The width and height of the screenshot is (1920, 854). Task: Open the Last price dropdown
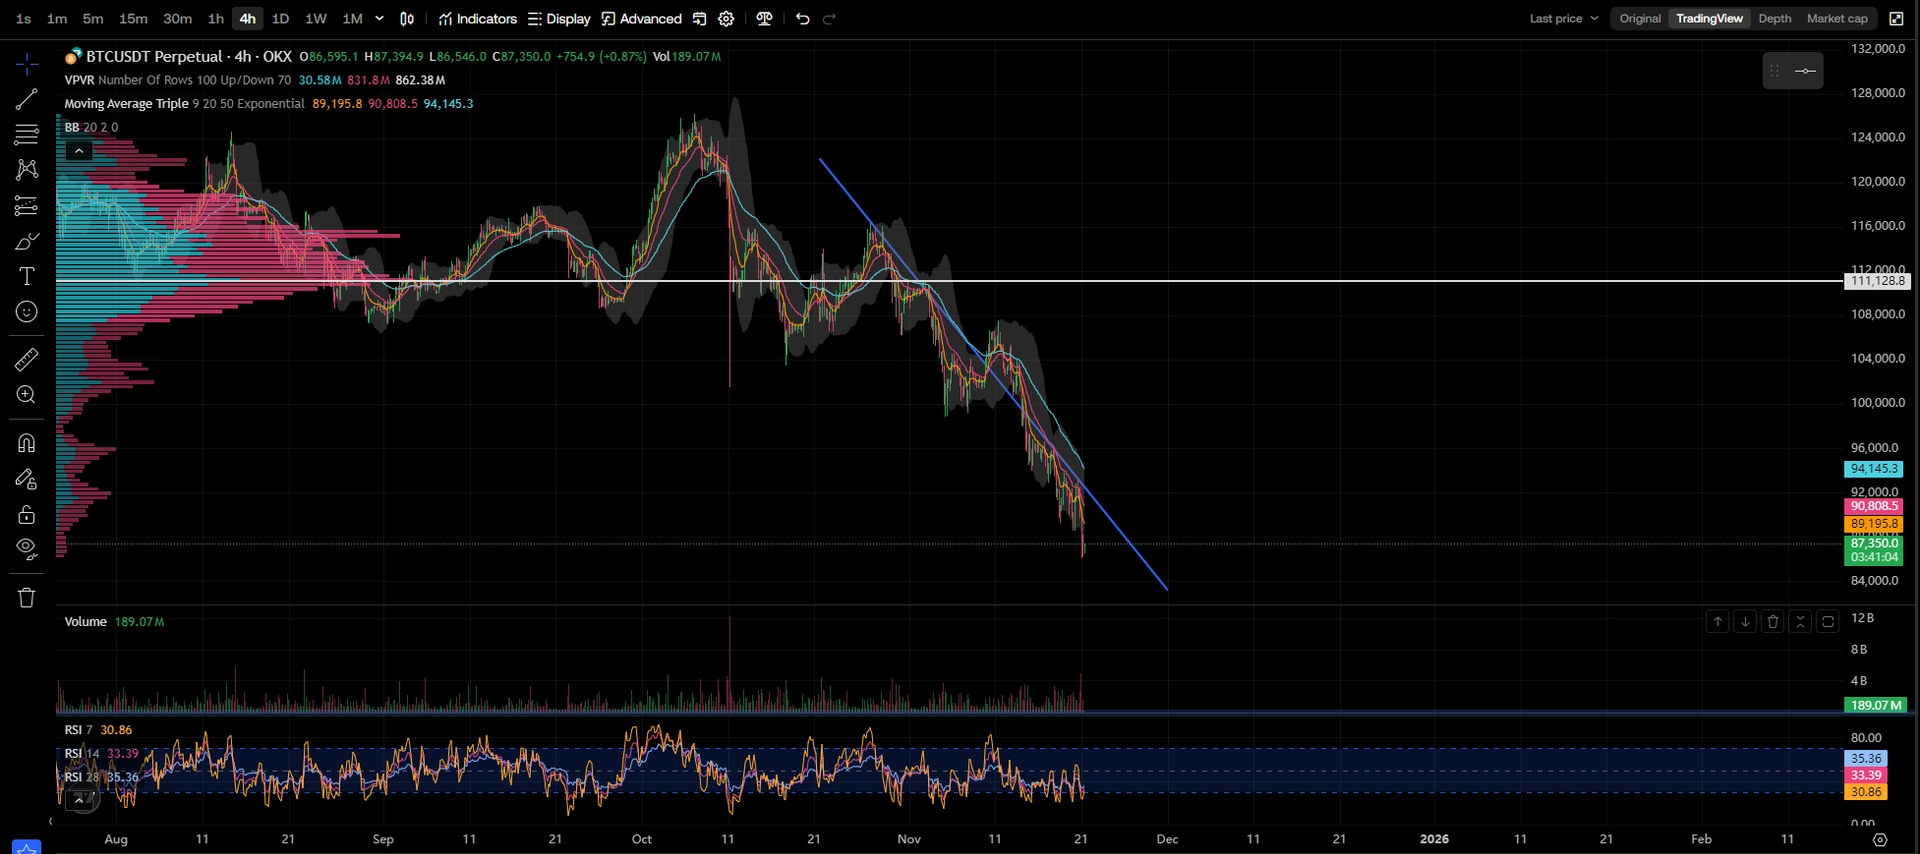click(1564, 19)
